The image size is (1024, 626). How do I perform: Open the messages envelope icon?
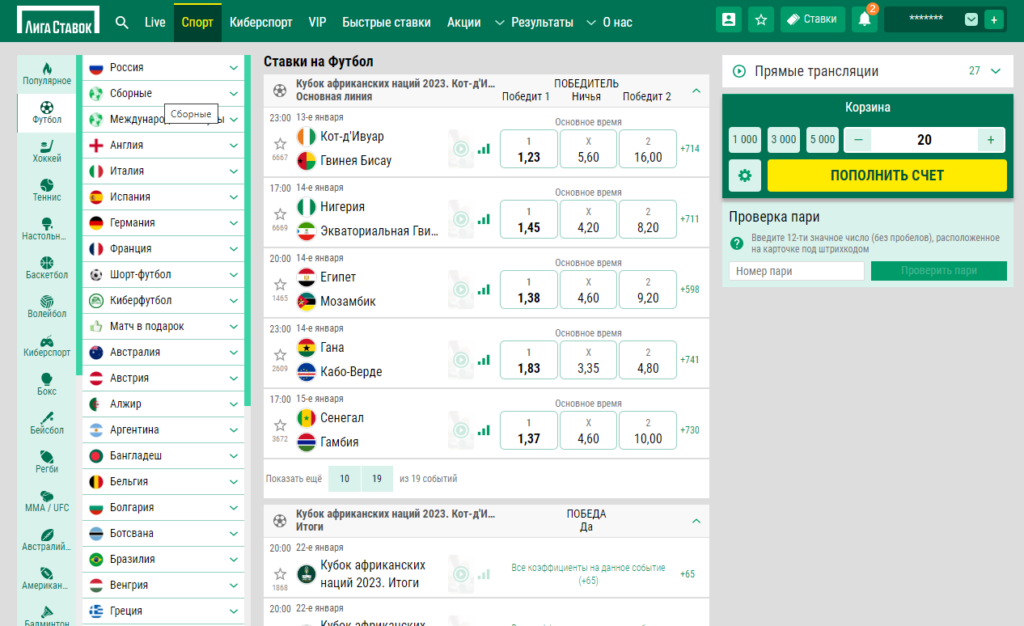point(971,20)
